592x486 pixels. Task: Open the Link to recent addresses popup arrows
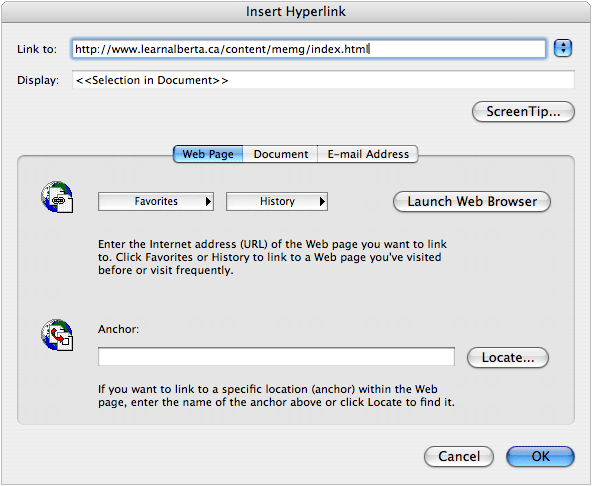(563, 48)
